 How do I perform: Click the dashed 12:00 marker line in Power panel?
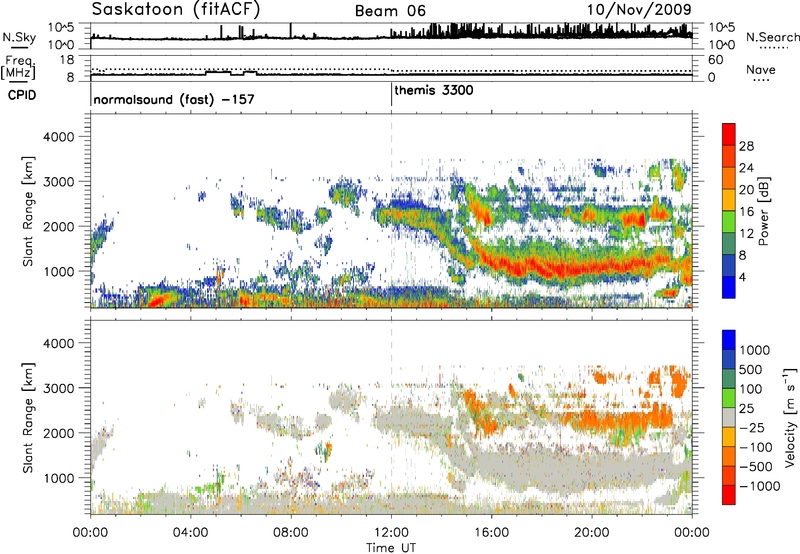coord(391,211)
